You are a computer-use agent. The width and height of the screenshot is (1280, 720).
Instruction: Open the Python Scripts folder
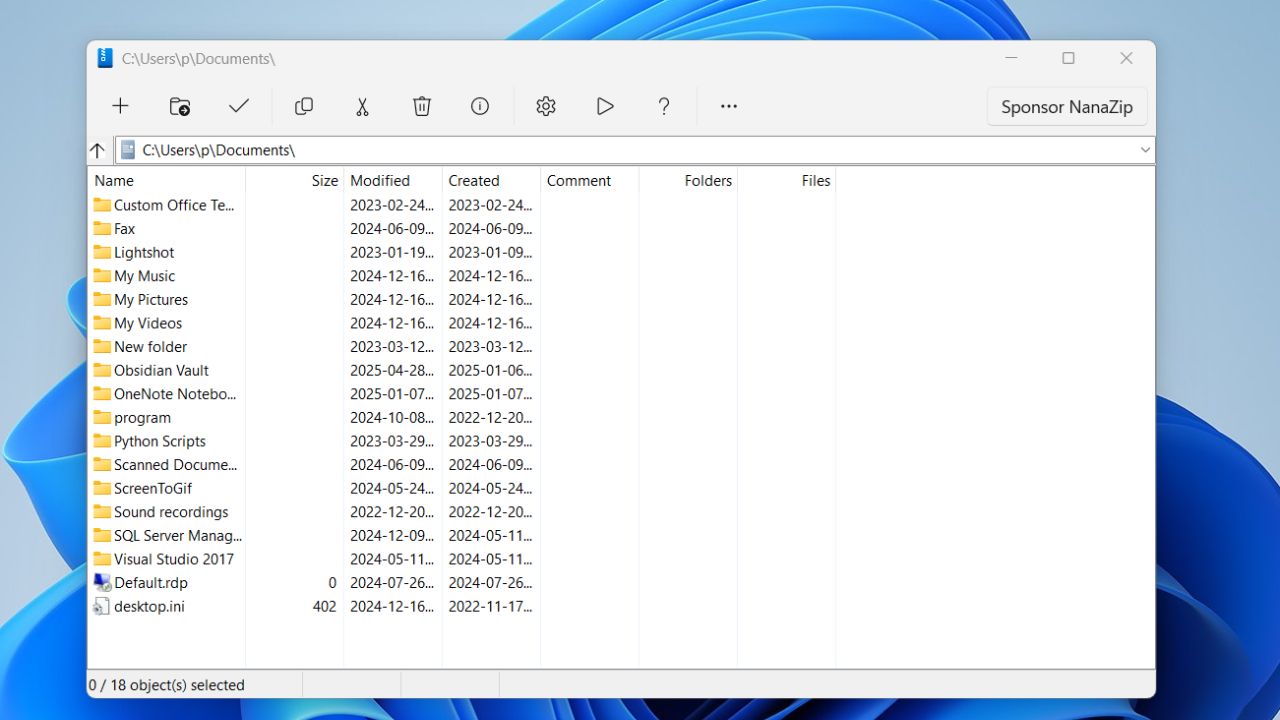tap(159, 441)
